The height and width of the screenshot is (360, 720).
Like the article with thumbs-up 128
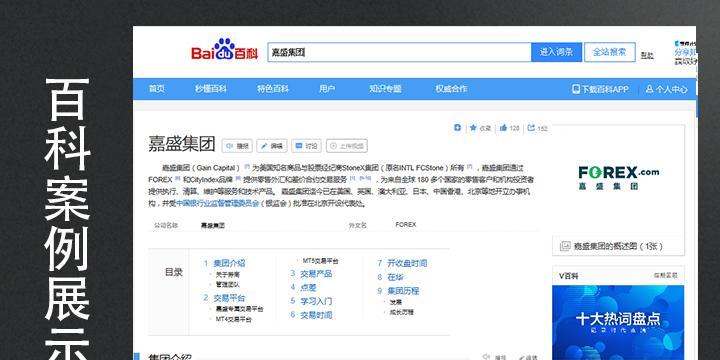(x=509, y=128)
